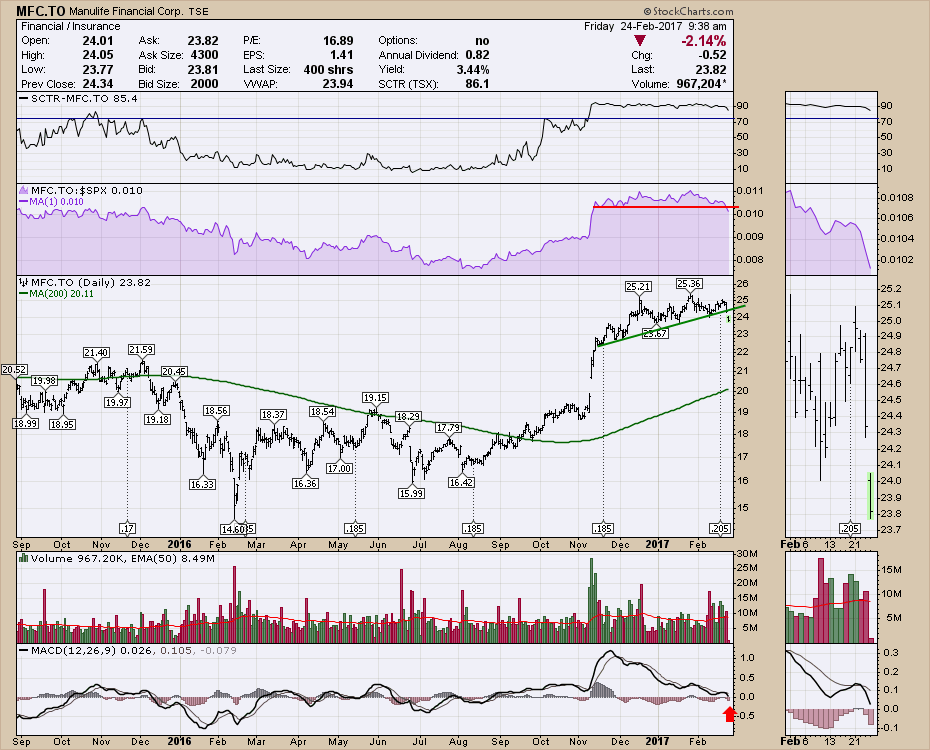Click the green rising trendline on price chart
The width and height of the screenshot is (930, 750).
(x=670, y=325)
